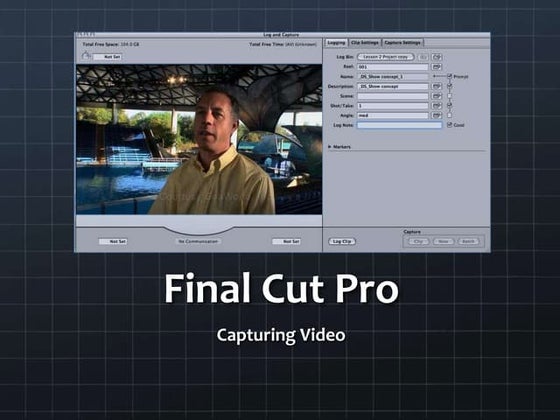Screen dimensions: 560x420
Task: Toggle the Scene include-in-name checkbox
Action: (x=450, y=96)
